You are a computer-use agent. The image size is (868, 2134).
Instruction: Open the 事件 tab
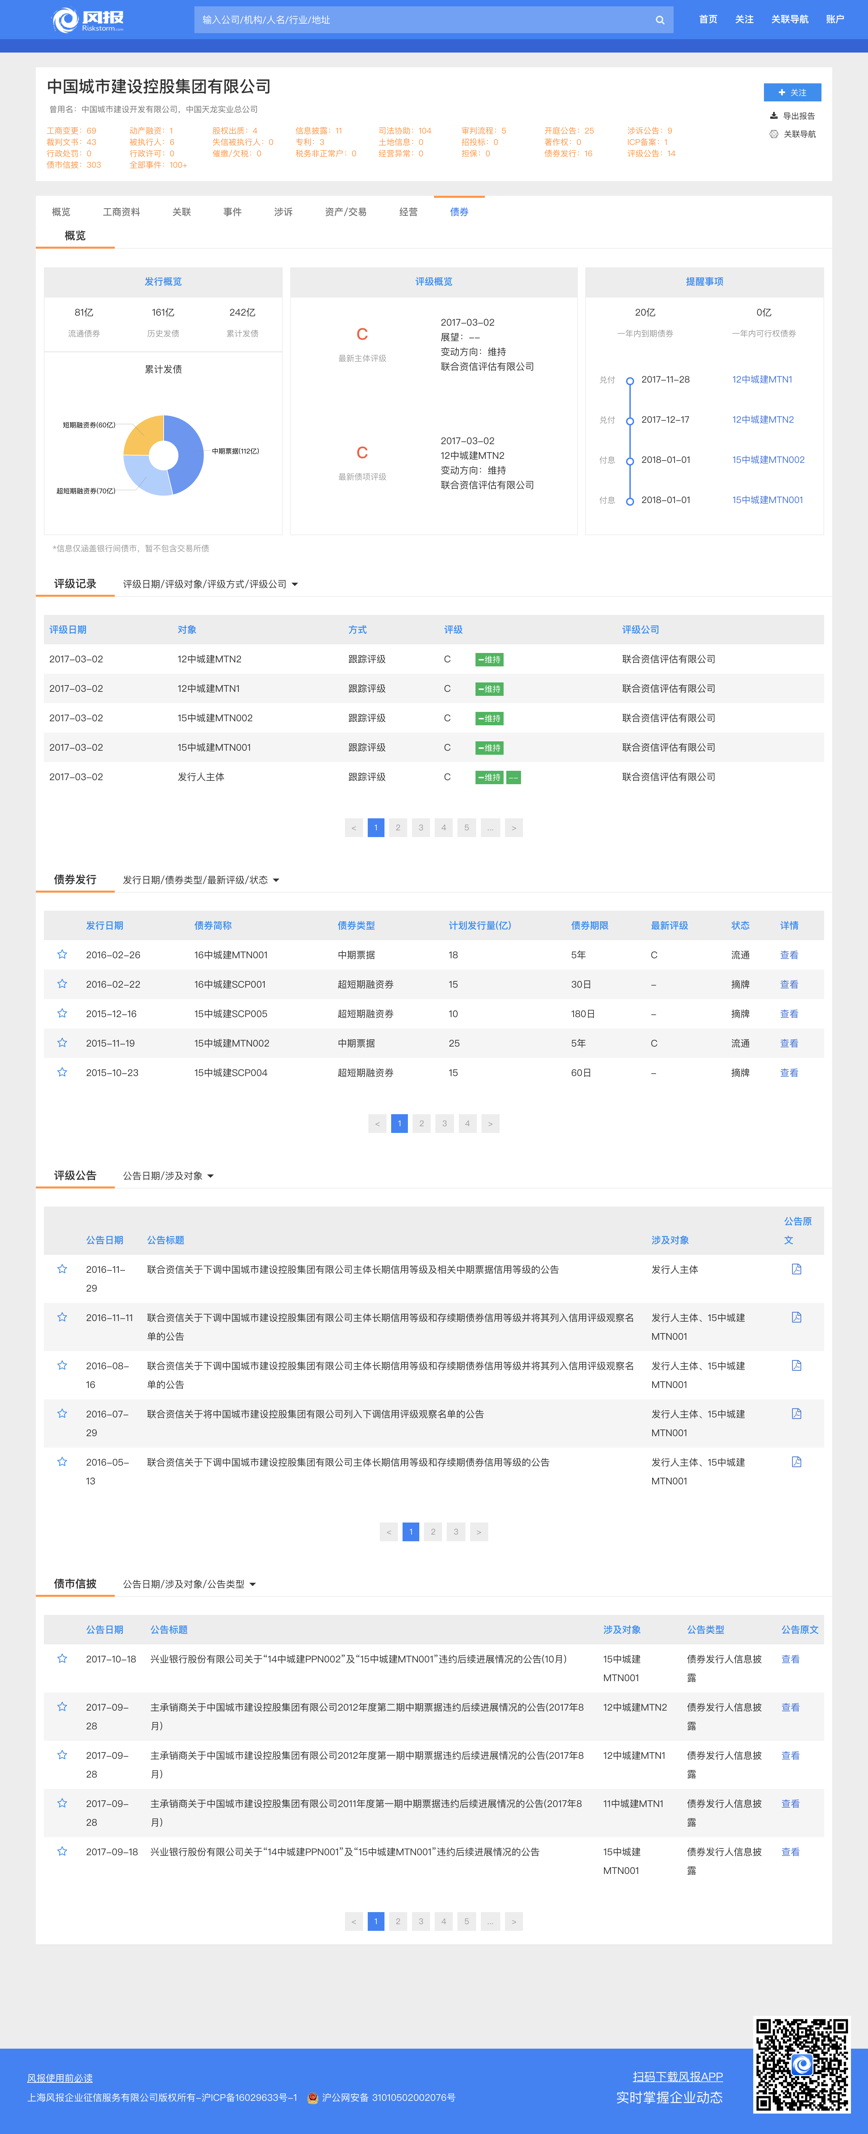pos(232,212)
